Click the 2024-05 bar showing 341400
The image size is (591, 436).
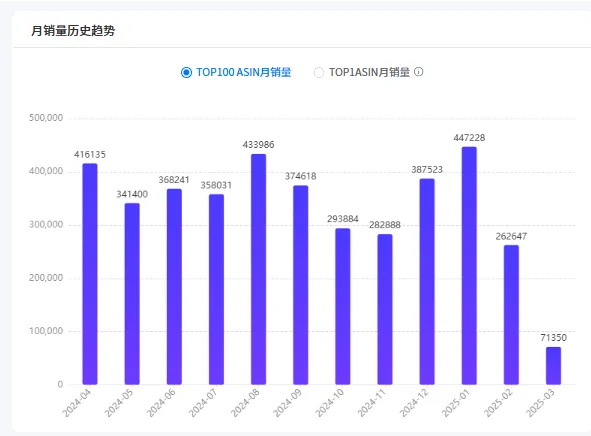pos(132,294)
